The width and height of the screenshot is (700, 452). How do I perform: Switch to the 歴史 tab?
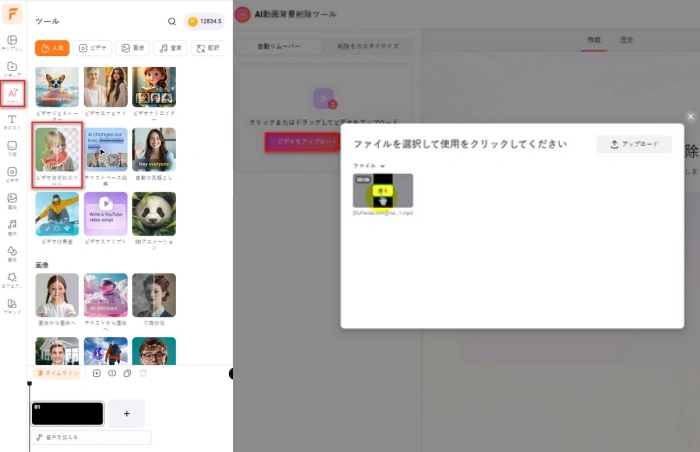627,40
